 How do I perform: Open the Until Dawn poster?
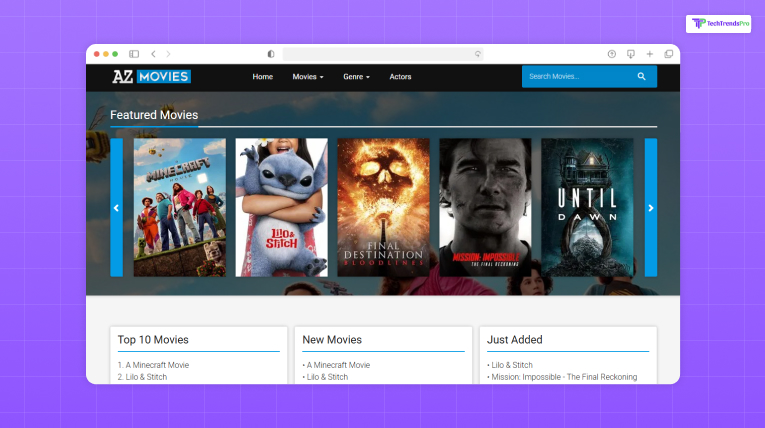(587, 207)
